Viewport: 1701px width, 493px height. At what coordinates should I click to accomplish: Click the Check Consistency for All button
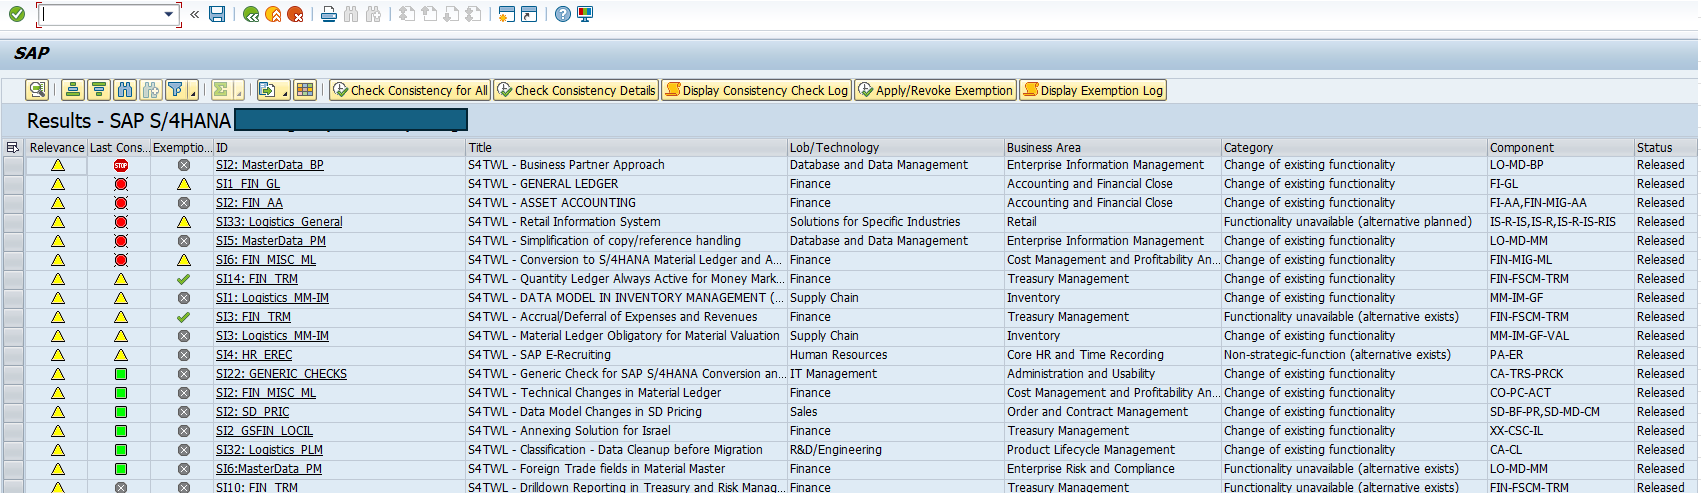[x=410, y=90]
